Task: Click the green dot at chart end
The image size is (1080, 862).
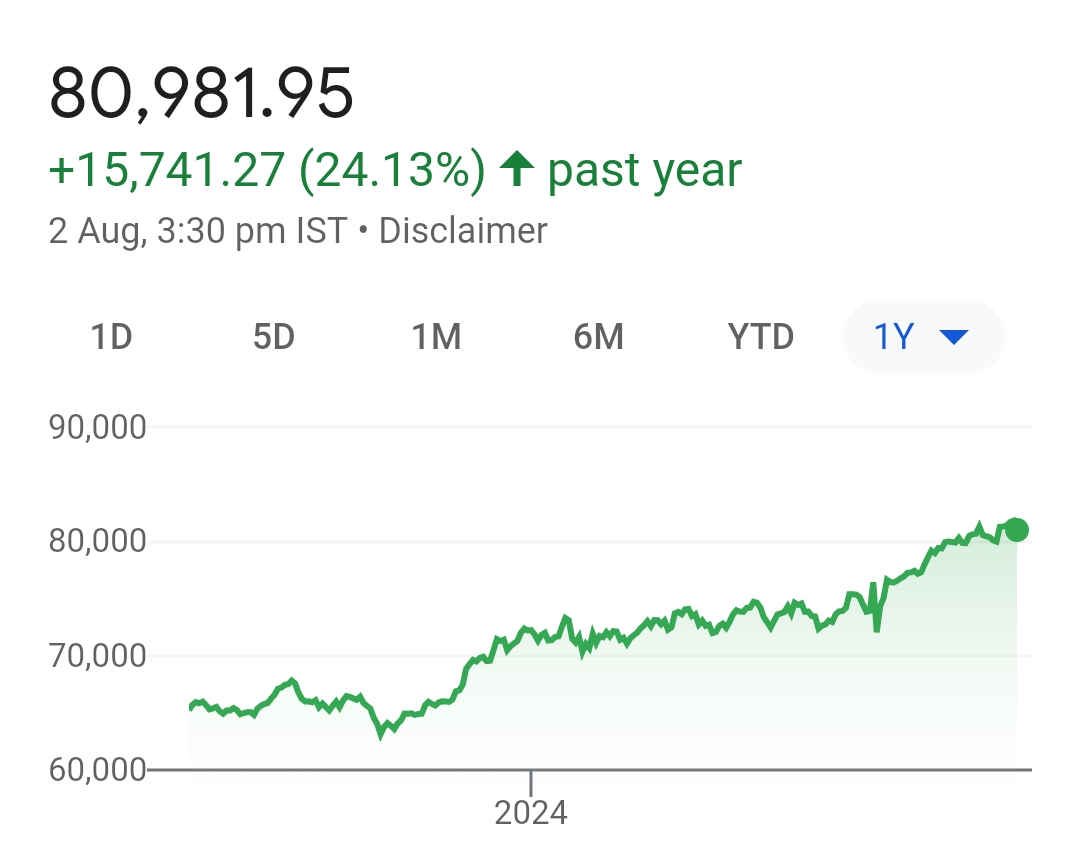Action: coord(1016,530)
